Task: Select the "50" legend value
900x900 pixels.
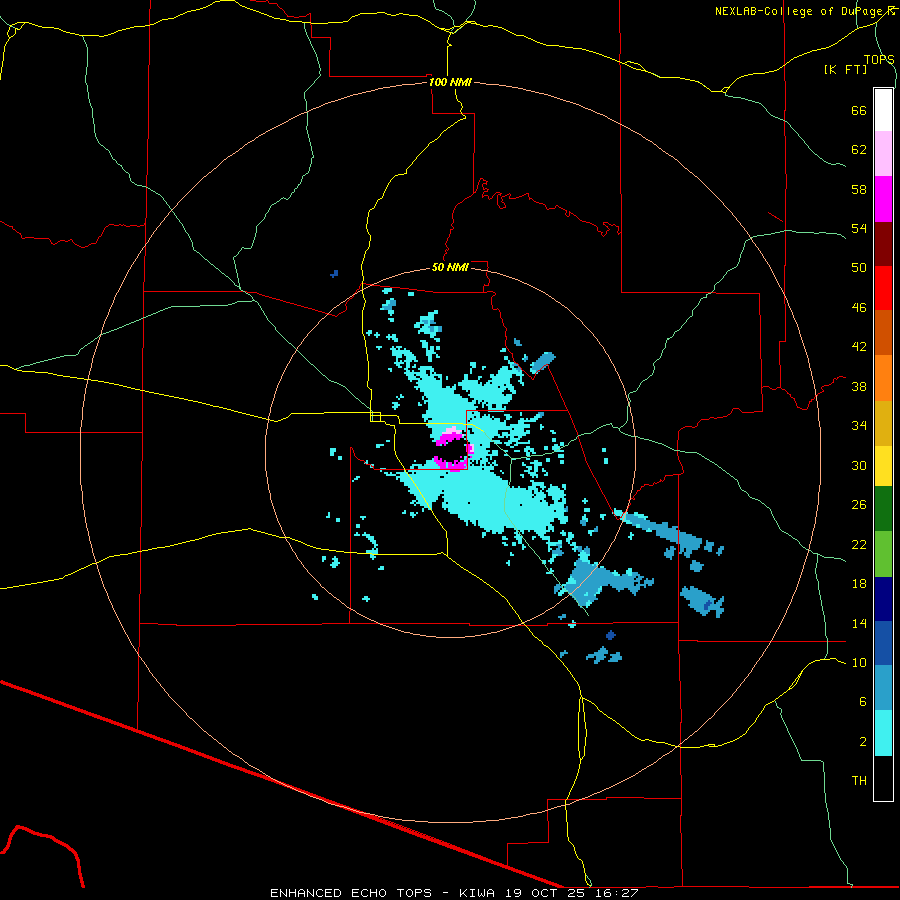Action: click(x=859, y=267)
